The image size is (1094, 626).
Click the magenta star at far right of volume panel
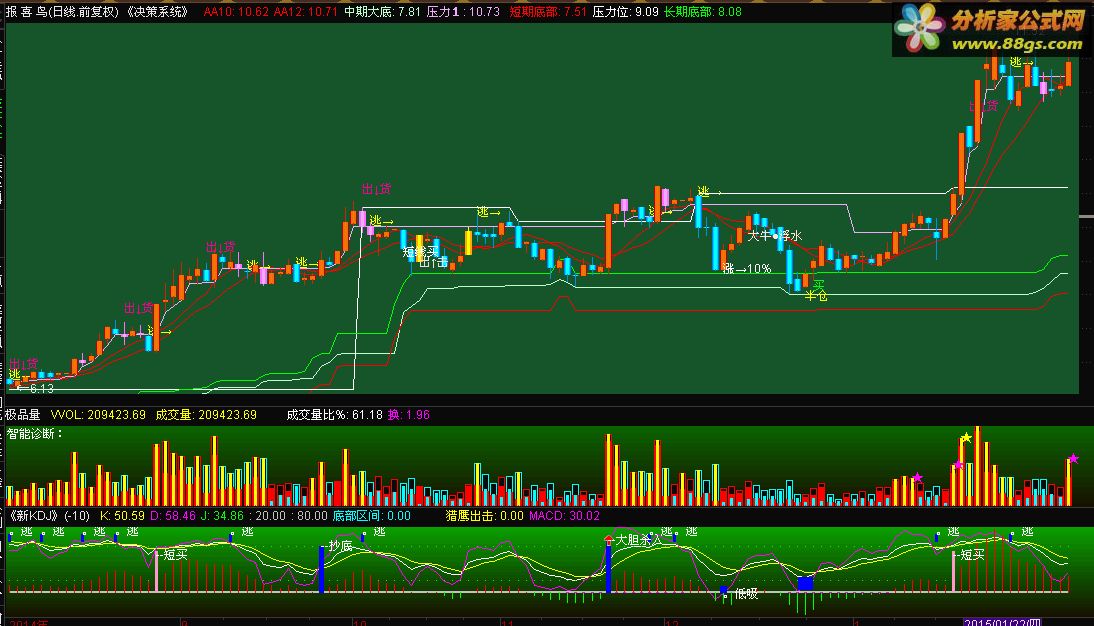pyautogui.click(x=1074, y=459)
